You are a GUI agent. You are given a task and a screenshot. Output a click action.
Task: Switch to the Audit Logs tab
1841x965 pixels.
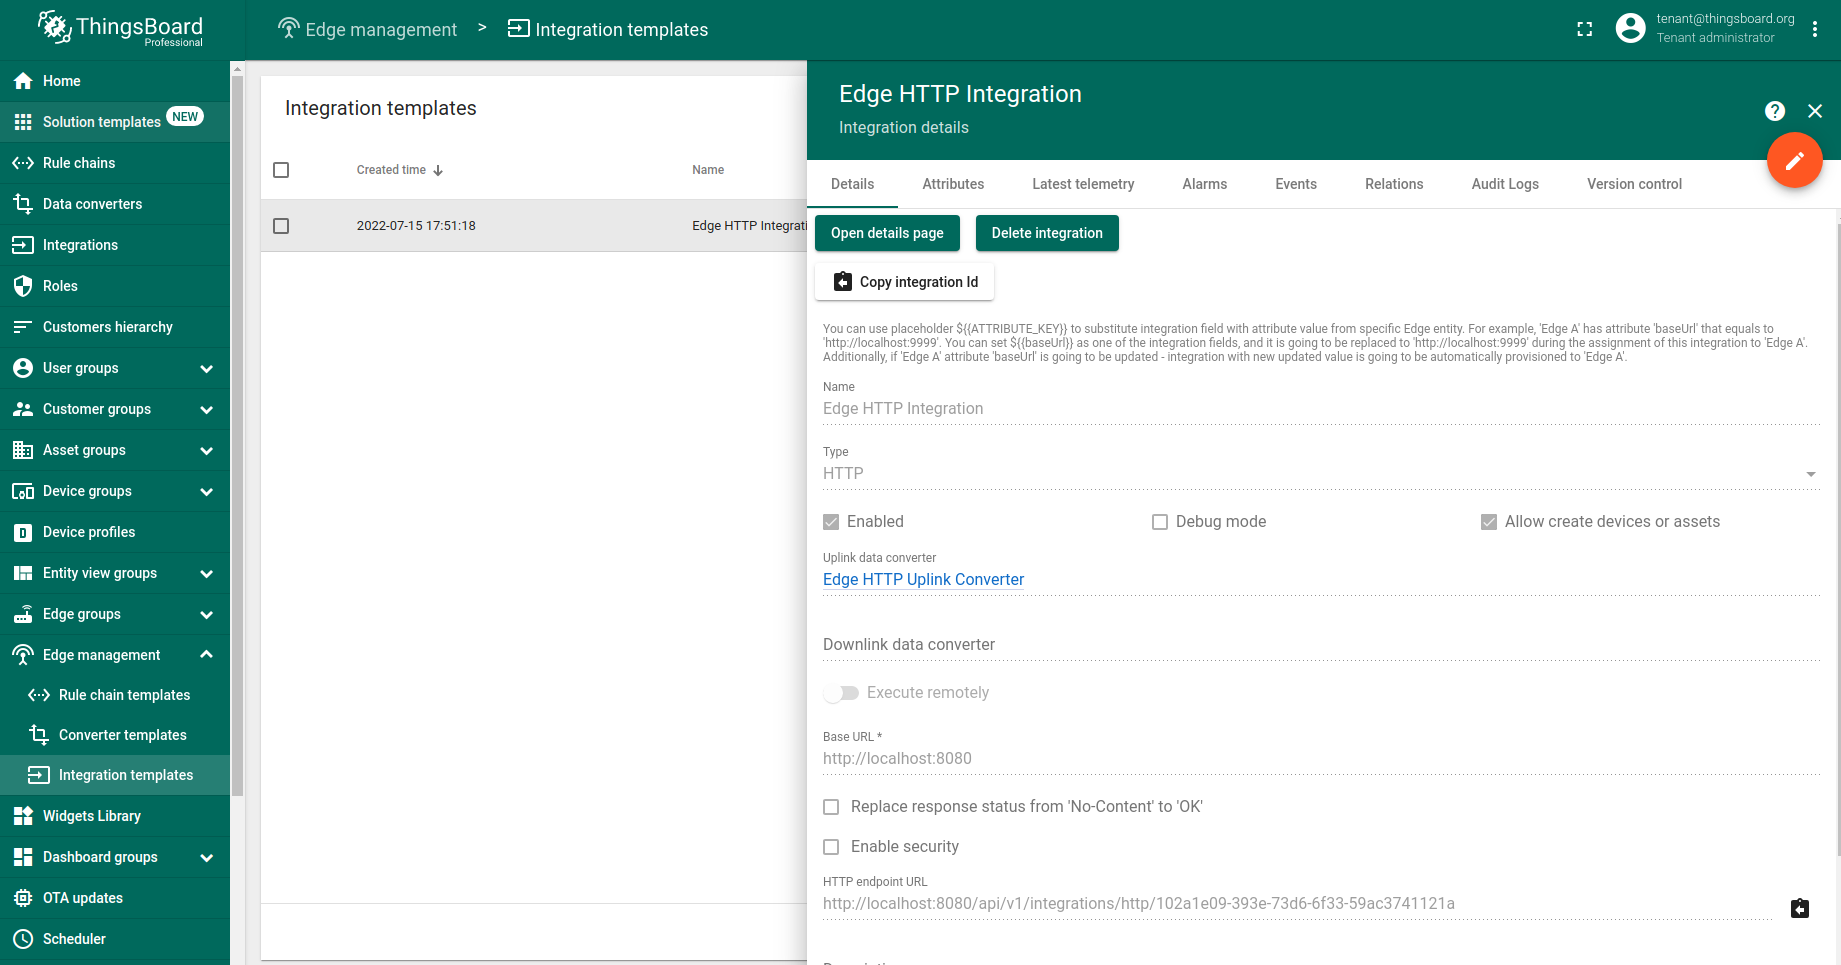point(1505,184)
